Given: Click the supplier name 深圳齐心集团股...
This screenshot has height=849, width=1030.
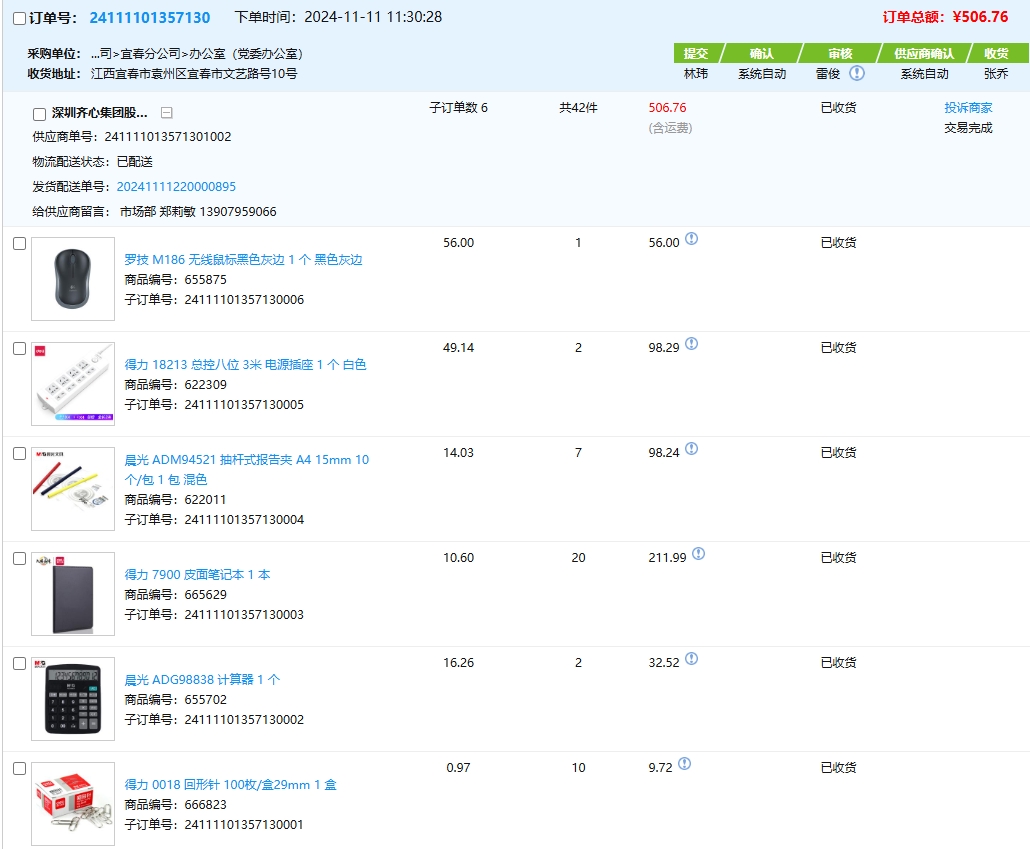Looking at the screenshot, I should pos(99,113).
